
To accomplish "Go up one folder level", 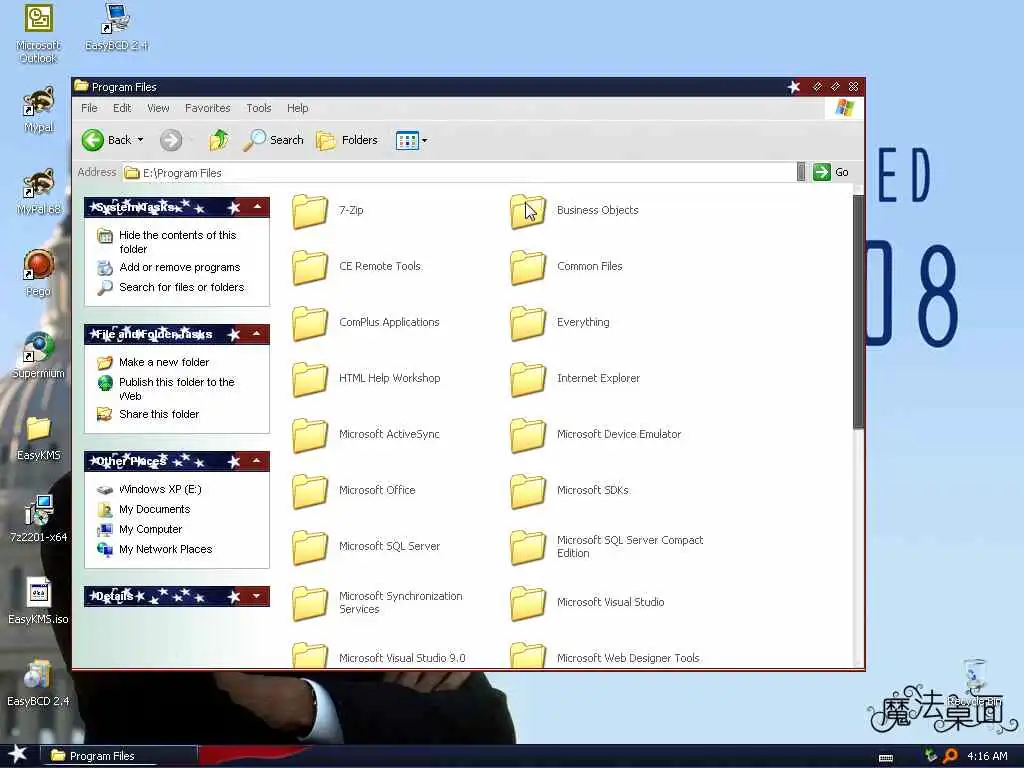I will [x=219, y=140].
